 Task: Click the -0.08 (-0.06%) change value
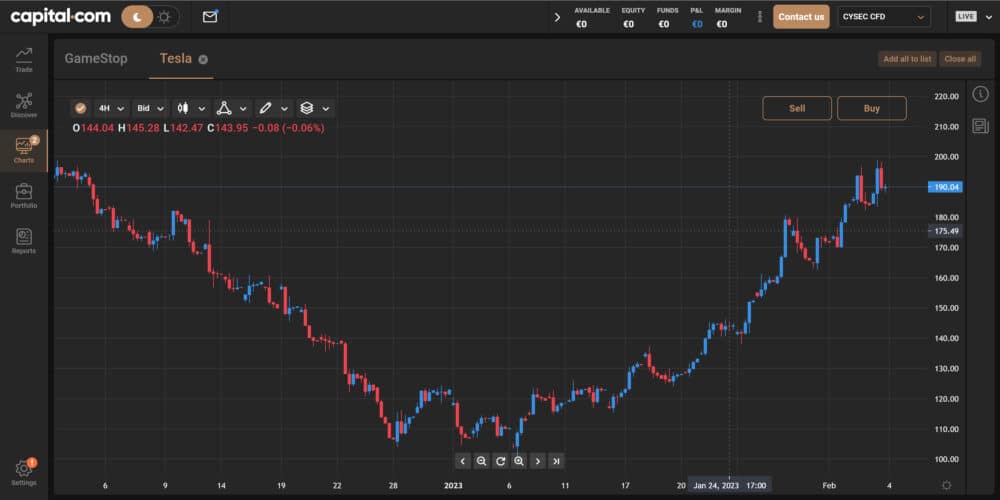[x=288, y=128]
